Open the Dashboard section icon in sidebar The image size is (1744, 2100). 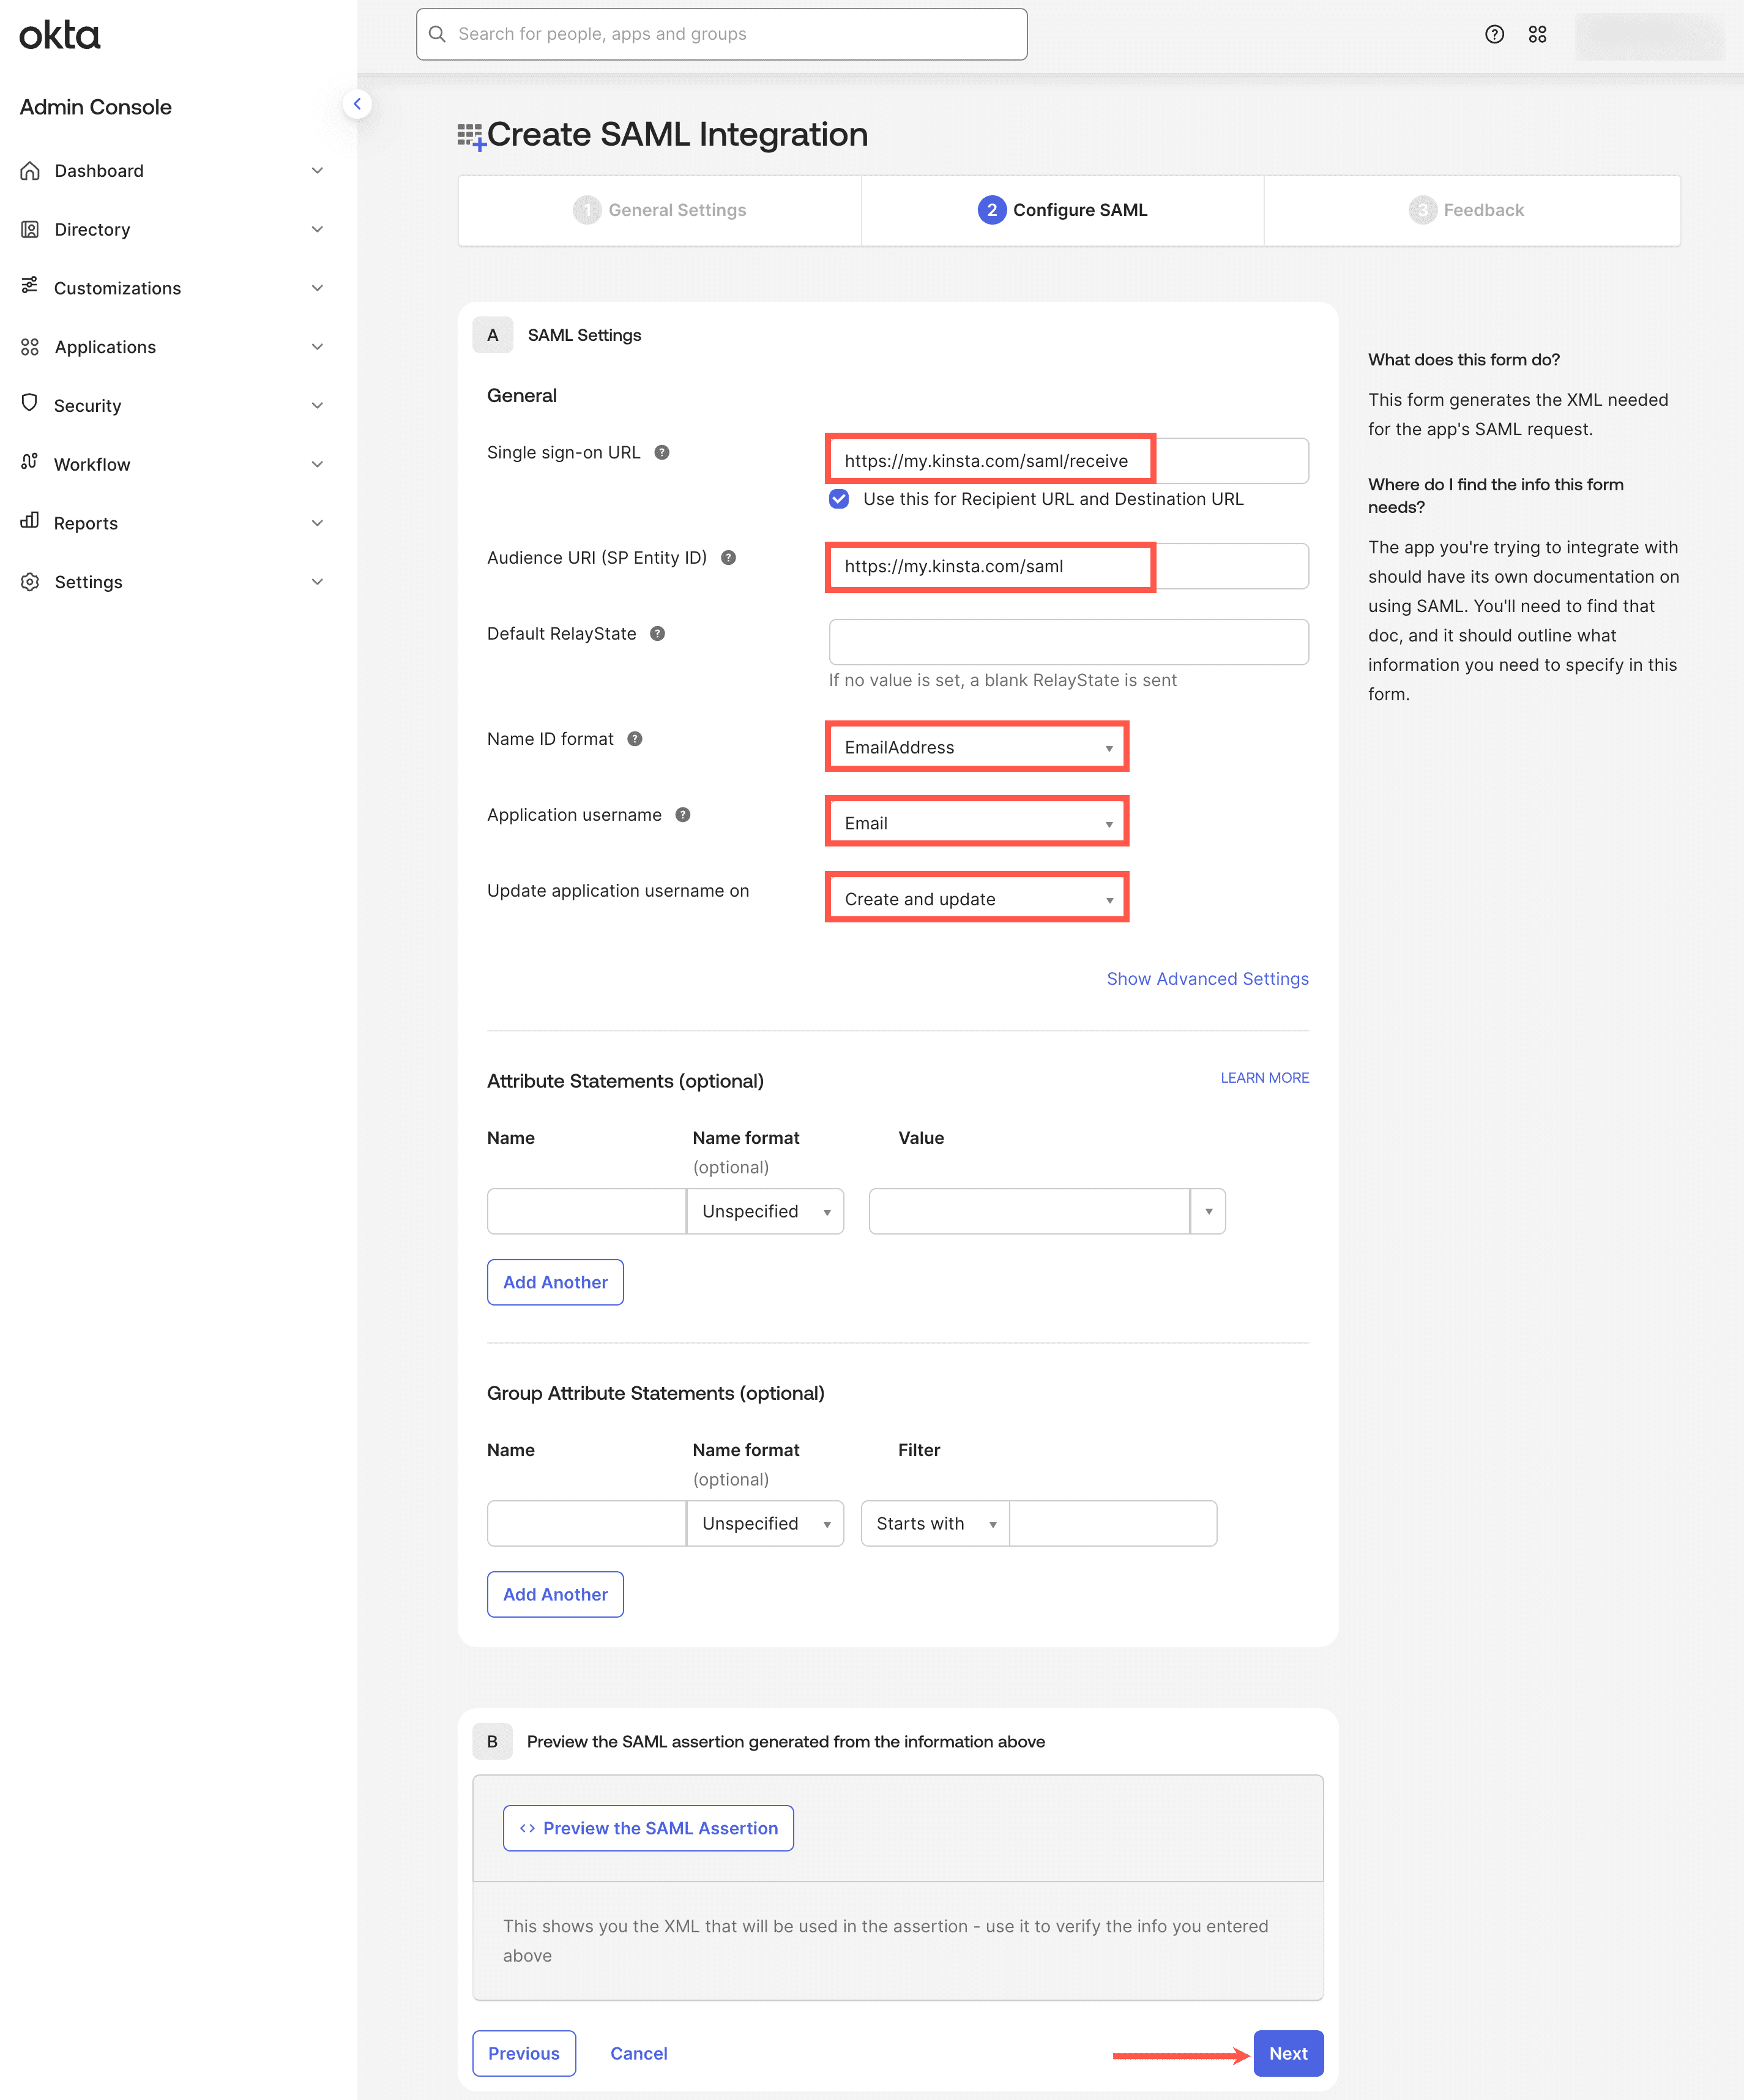click(x=29, y=170)
